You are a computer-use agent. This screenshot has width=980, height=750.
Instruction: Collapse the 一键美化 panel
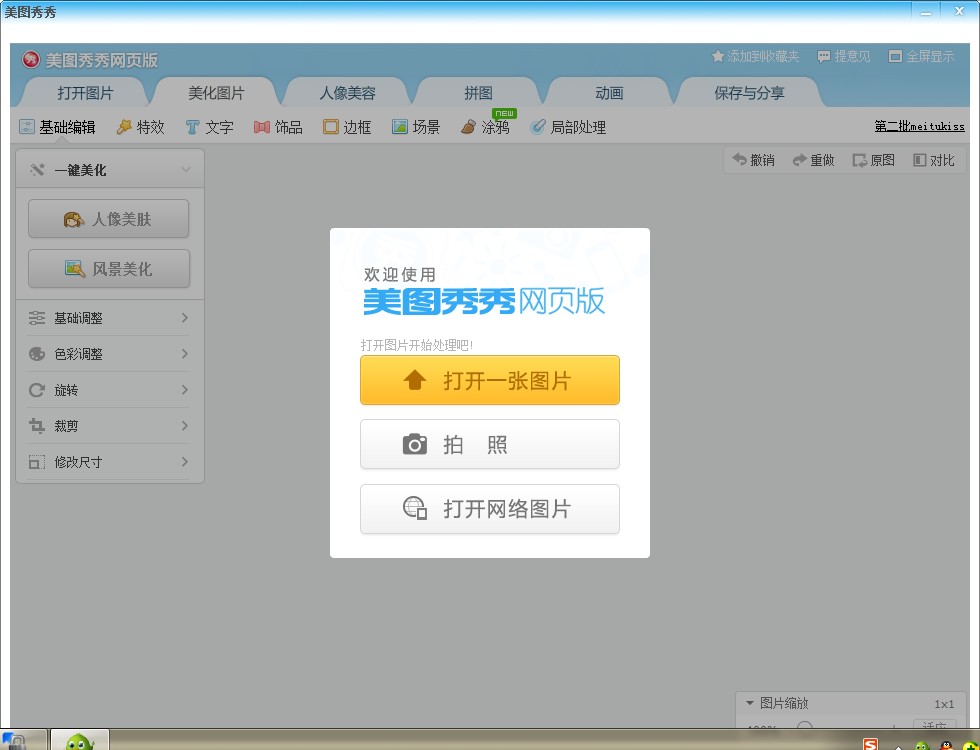(185, 170)
